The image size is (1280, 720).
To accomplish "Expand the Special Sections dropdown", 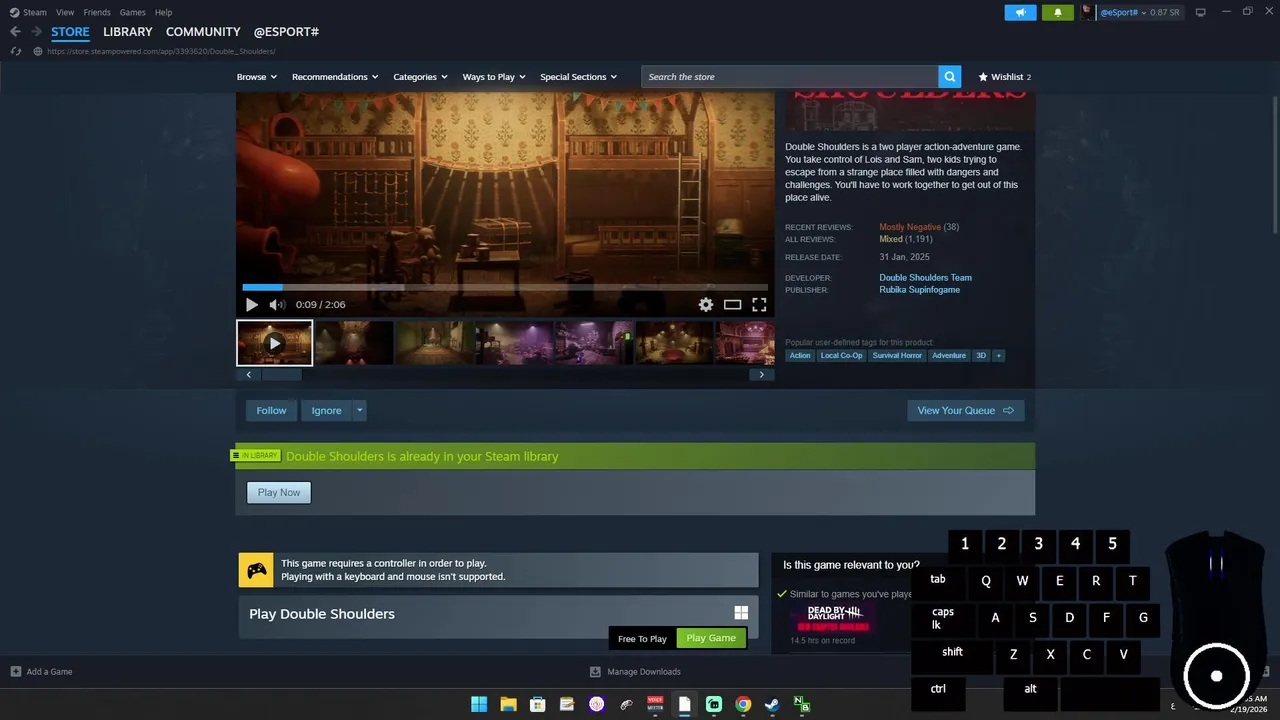I will coord(578,77).
